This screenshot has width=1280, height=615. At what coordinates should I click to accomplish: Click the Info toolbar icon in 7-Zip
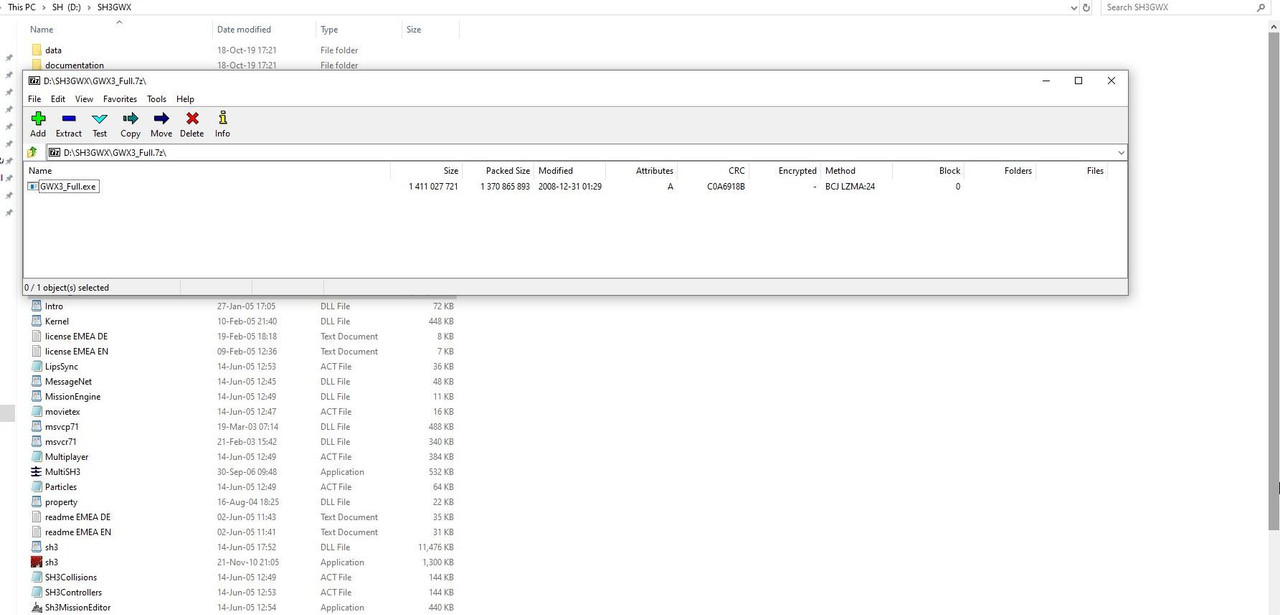click(222, 118)
